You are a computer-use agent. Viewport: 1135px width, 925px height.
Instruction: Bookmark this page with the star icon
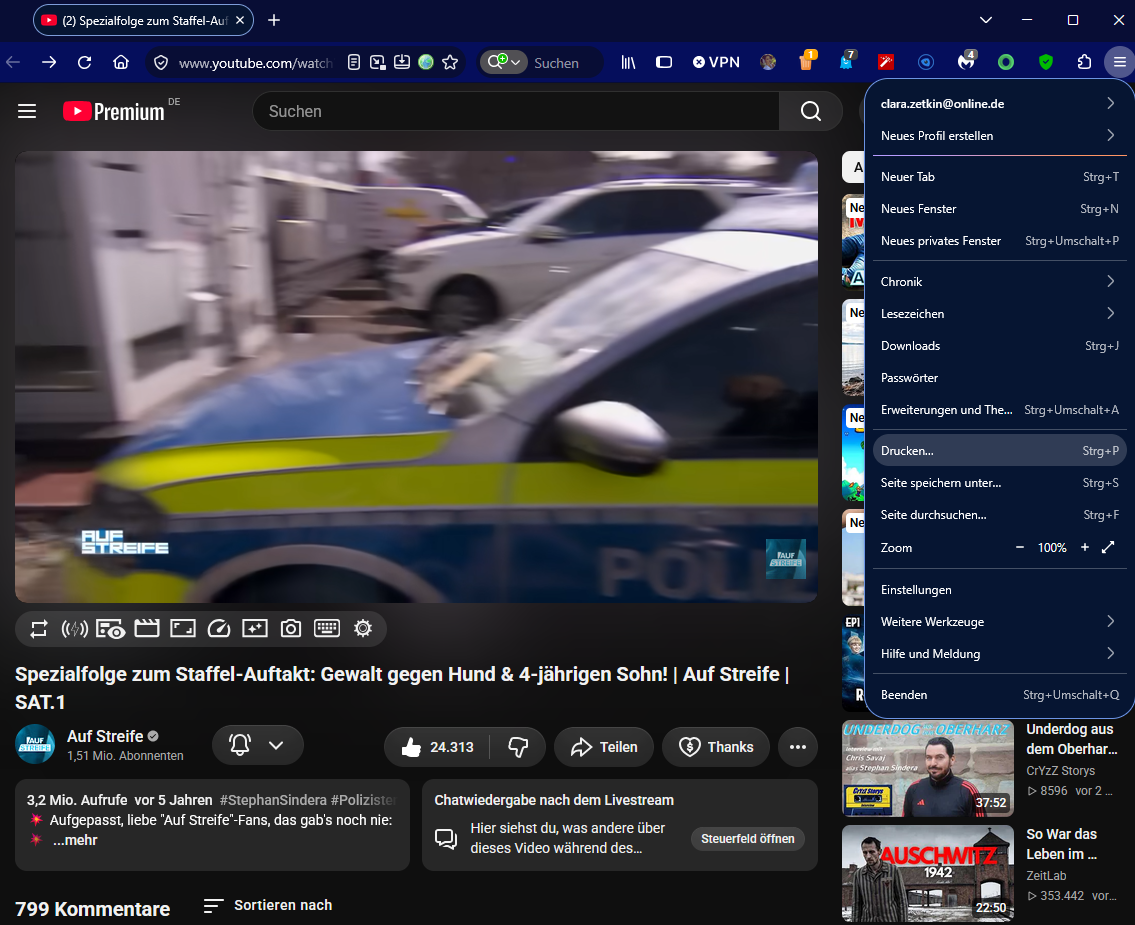click(x=450, y=62)
